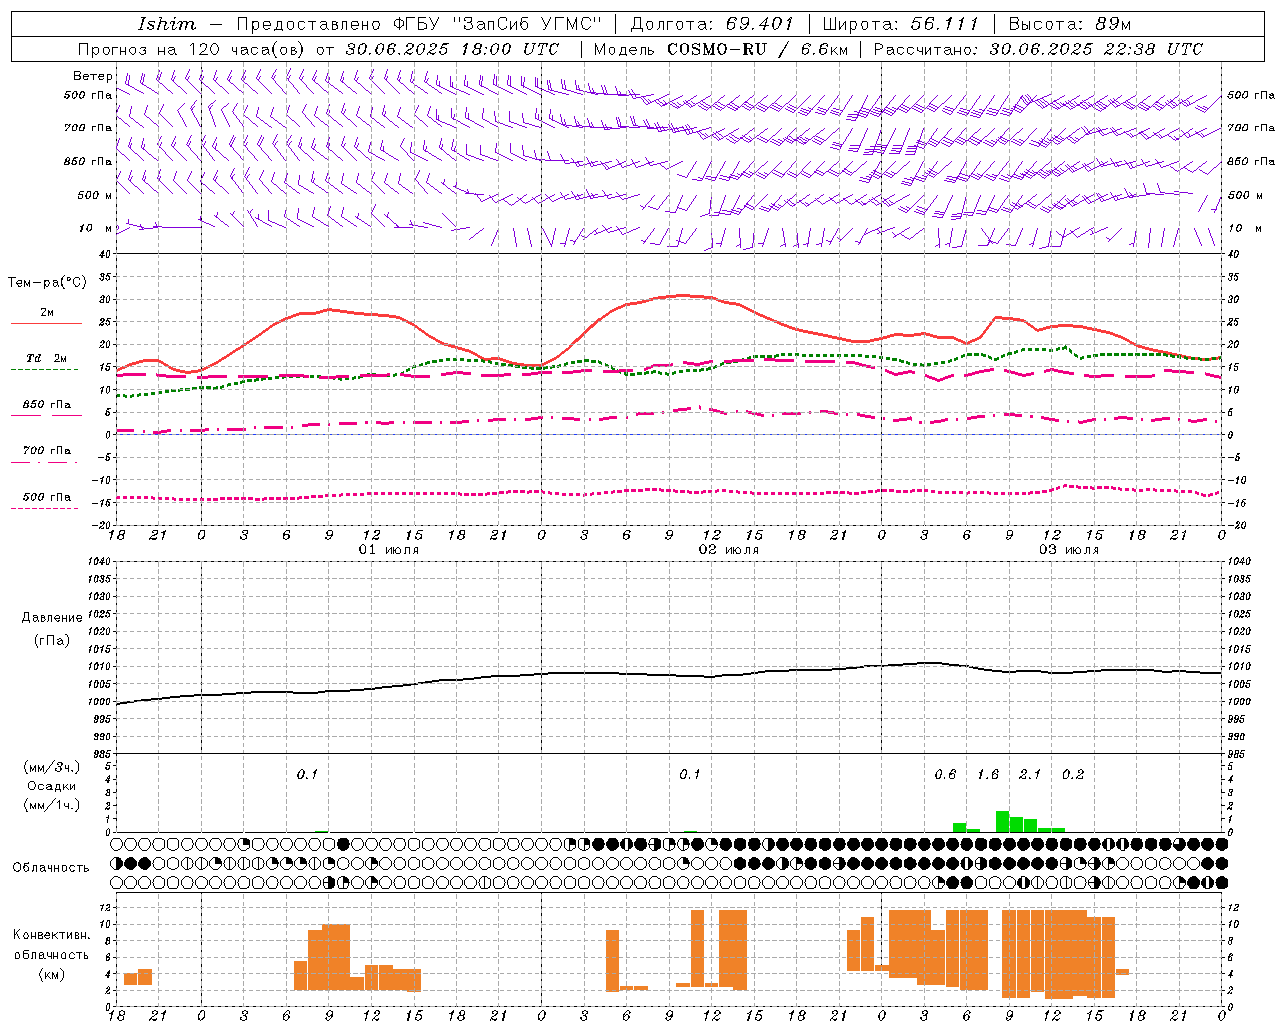Screen dimensions: 1280x1024
Task: Click the precipitation total "0.6"
Action: (x=945, y=775)
